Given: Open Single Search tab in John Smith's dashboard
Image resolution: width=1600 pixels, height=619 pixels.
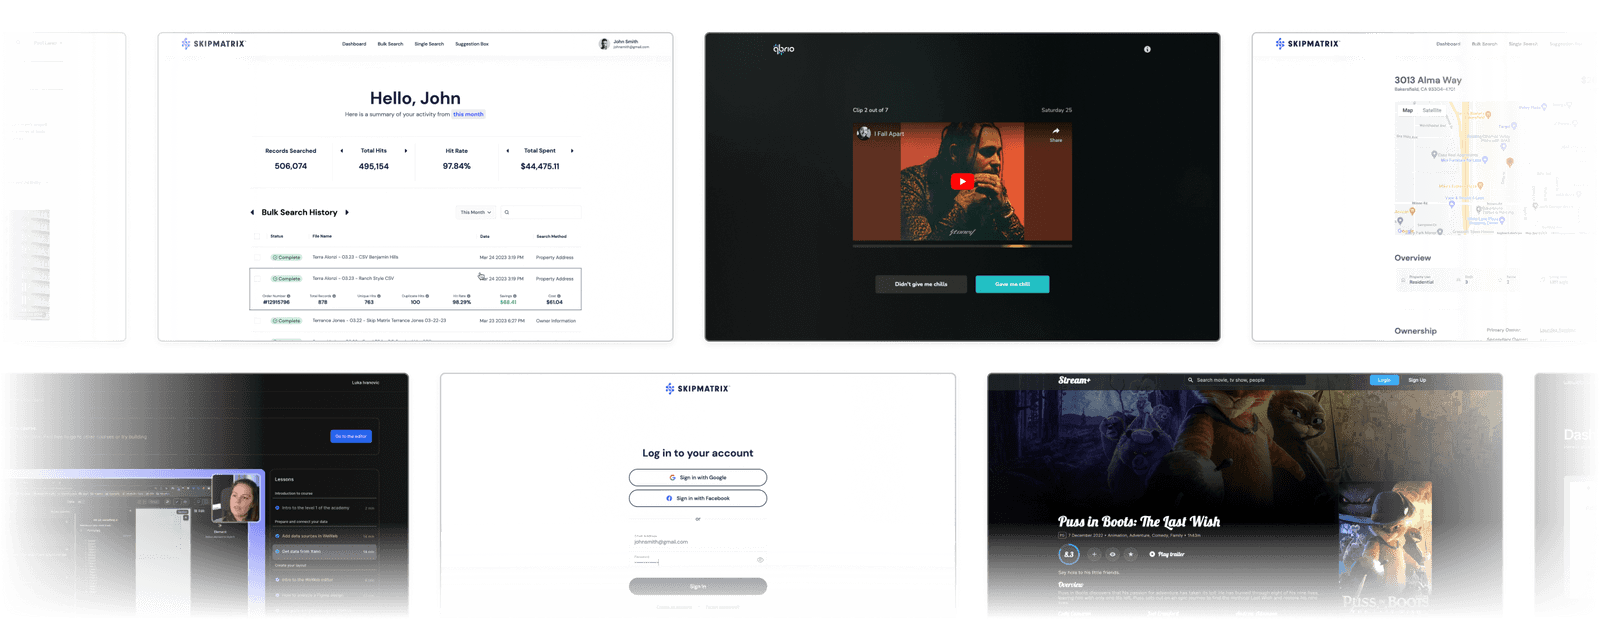Looking at the screenshot, I should point(429,44).
